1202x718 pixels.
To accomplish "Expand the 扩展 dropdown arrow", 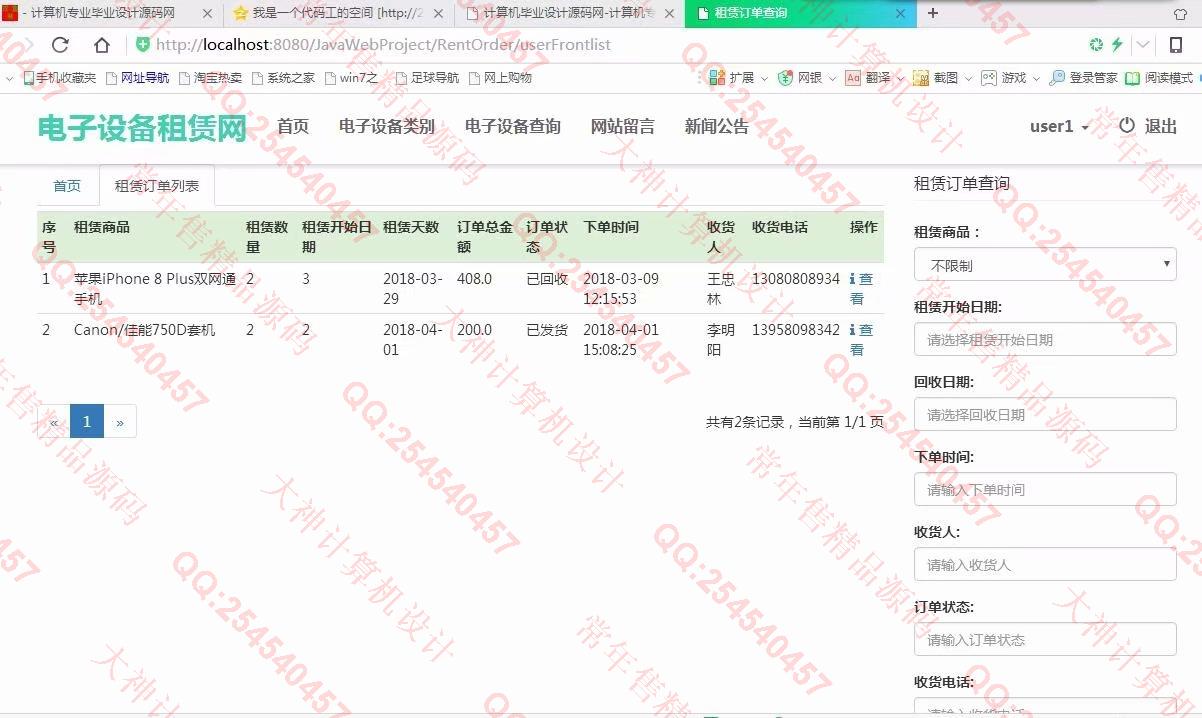I will tap(764, 78).
